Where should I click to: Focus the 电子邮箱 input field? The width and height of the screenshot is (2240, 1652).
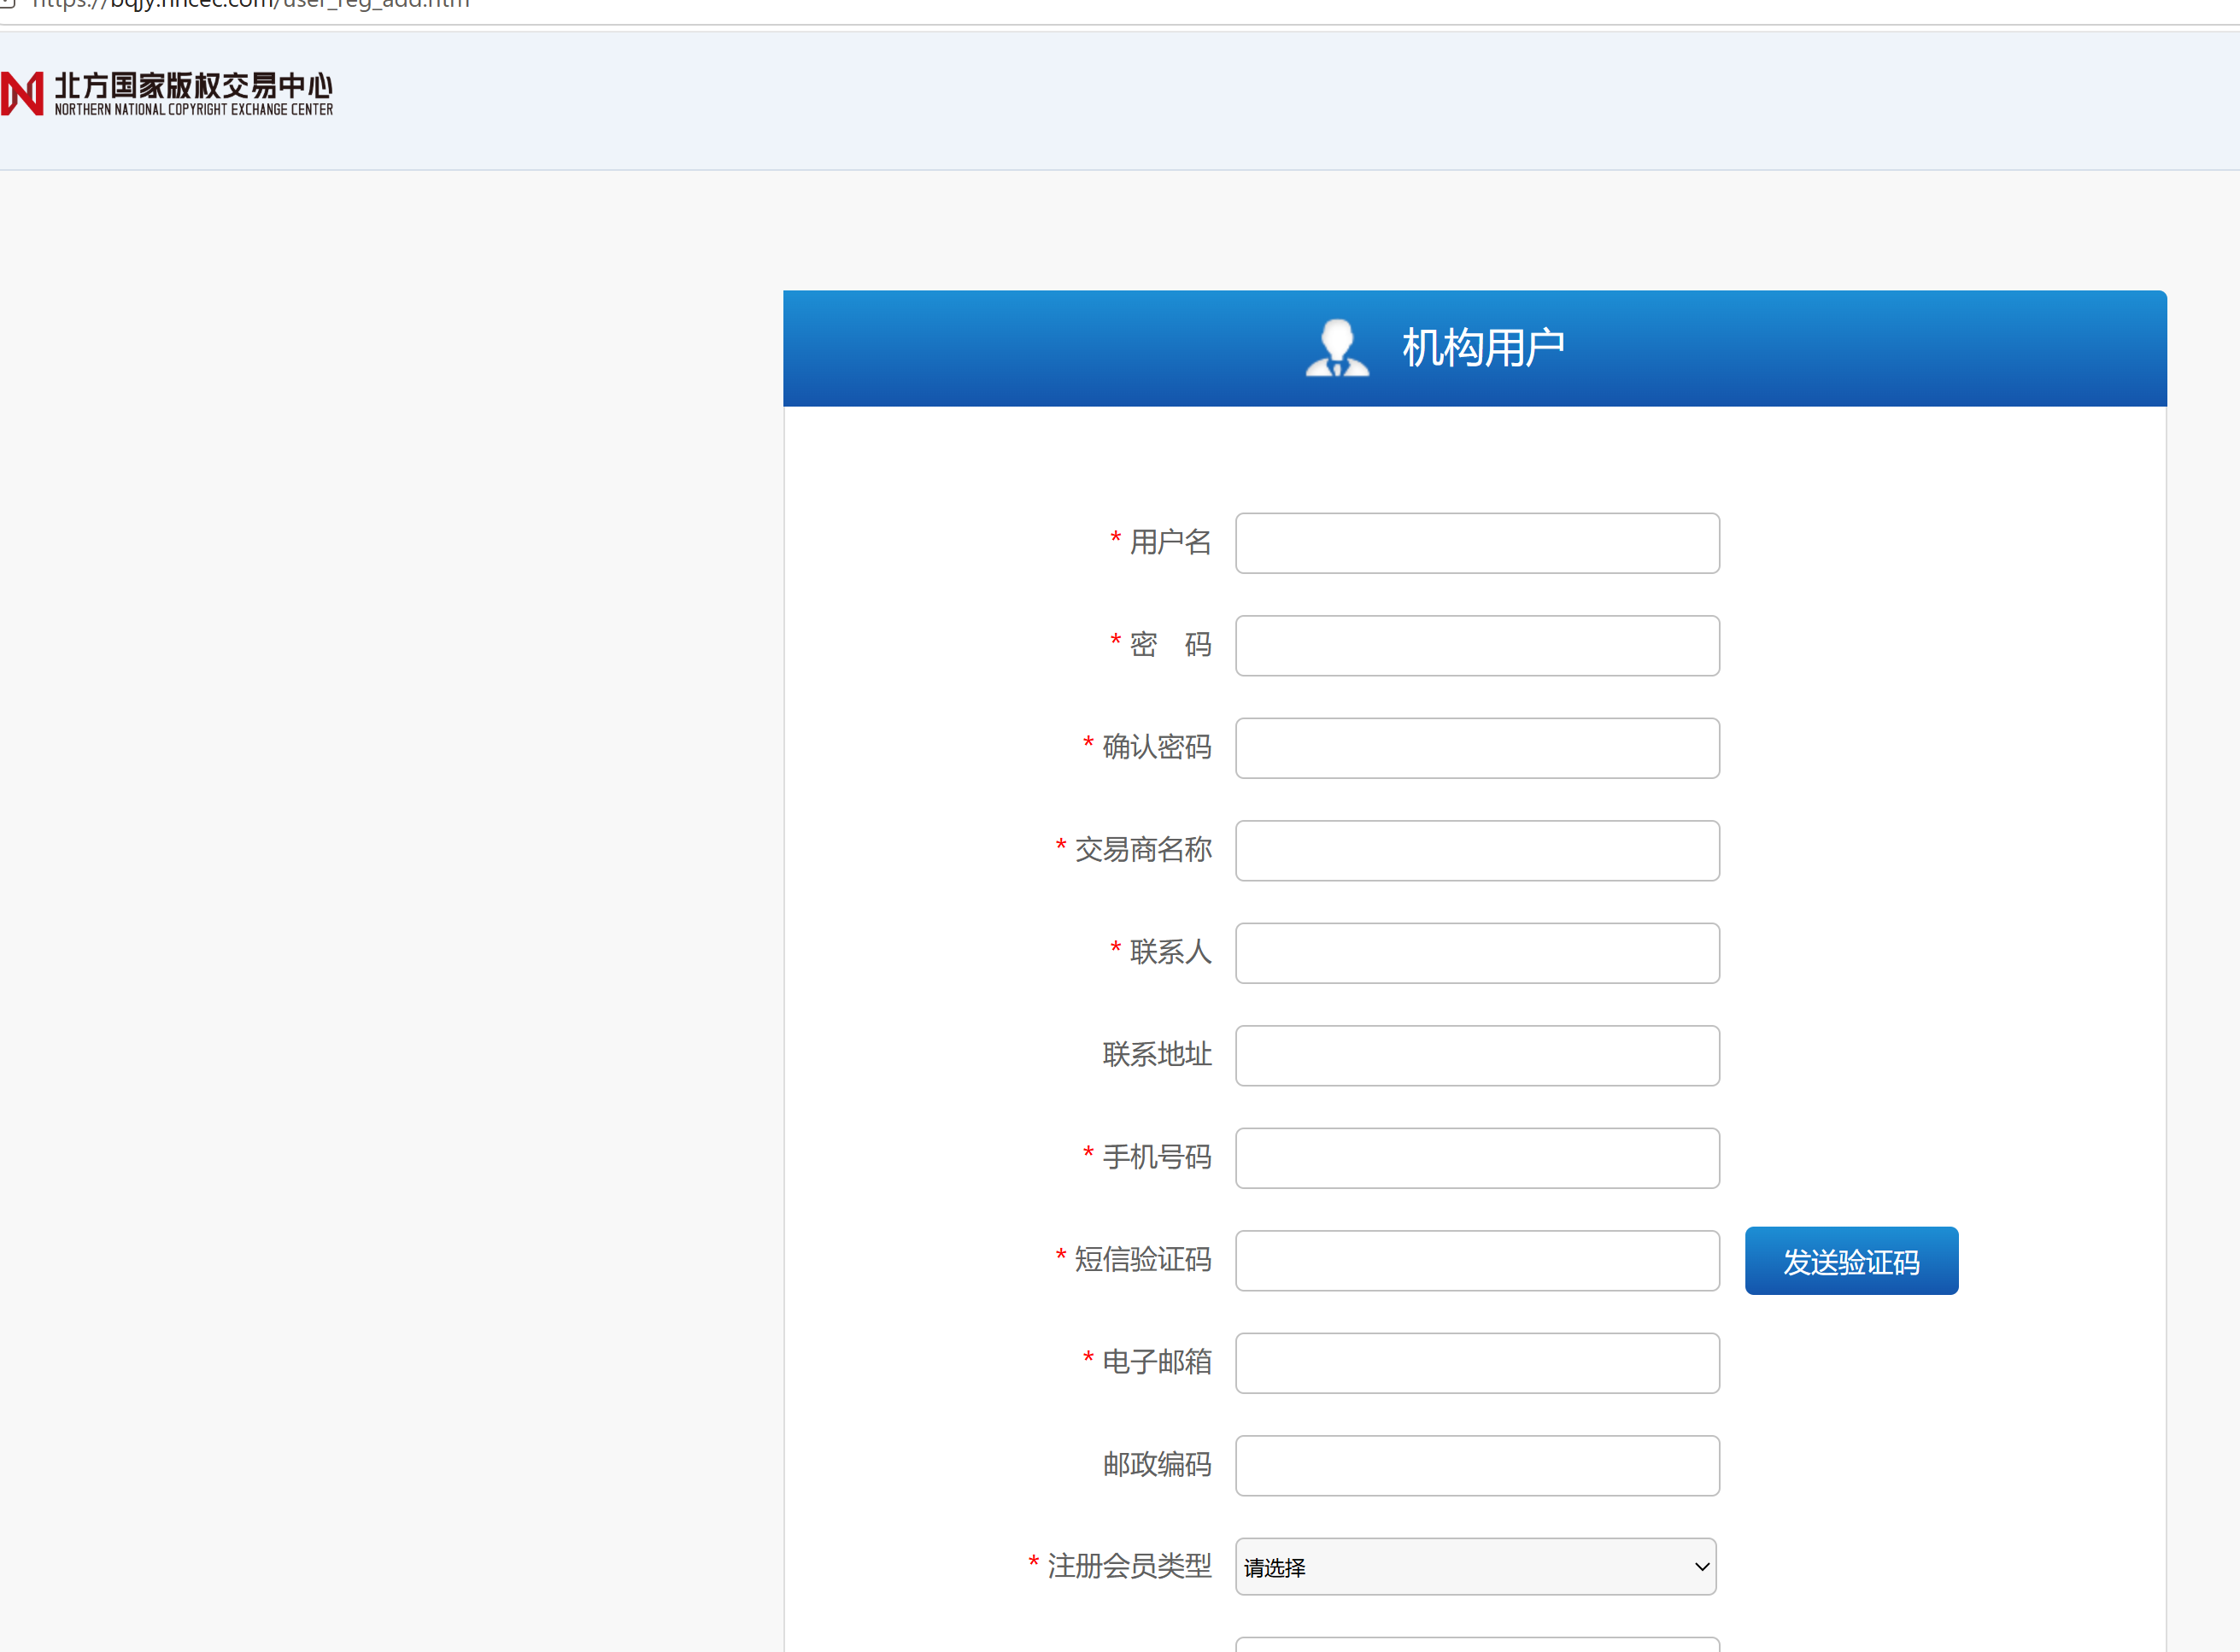(1477, 1363)
